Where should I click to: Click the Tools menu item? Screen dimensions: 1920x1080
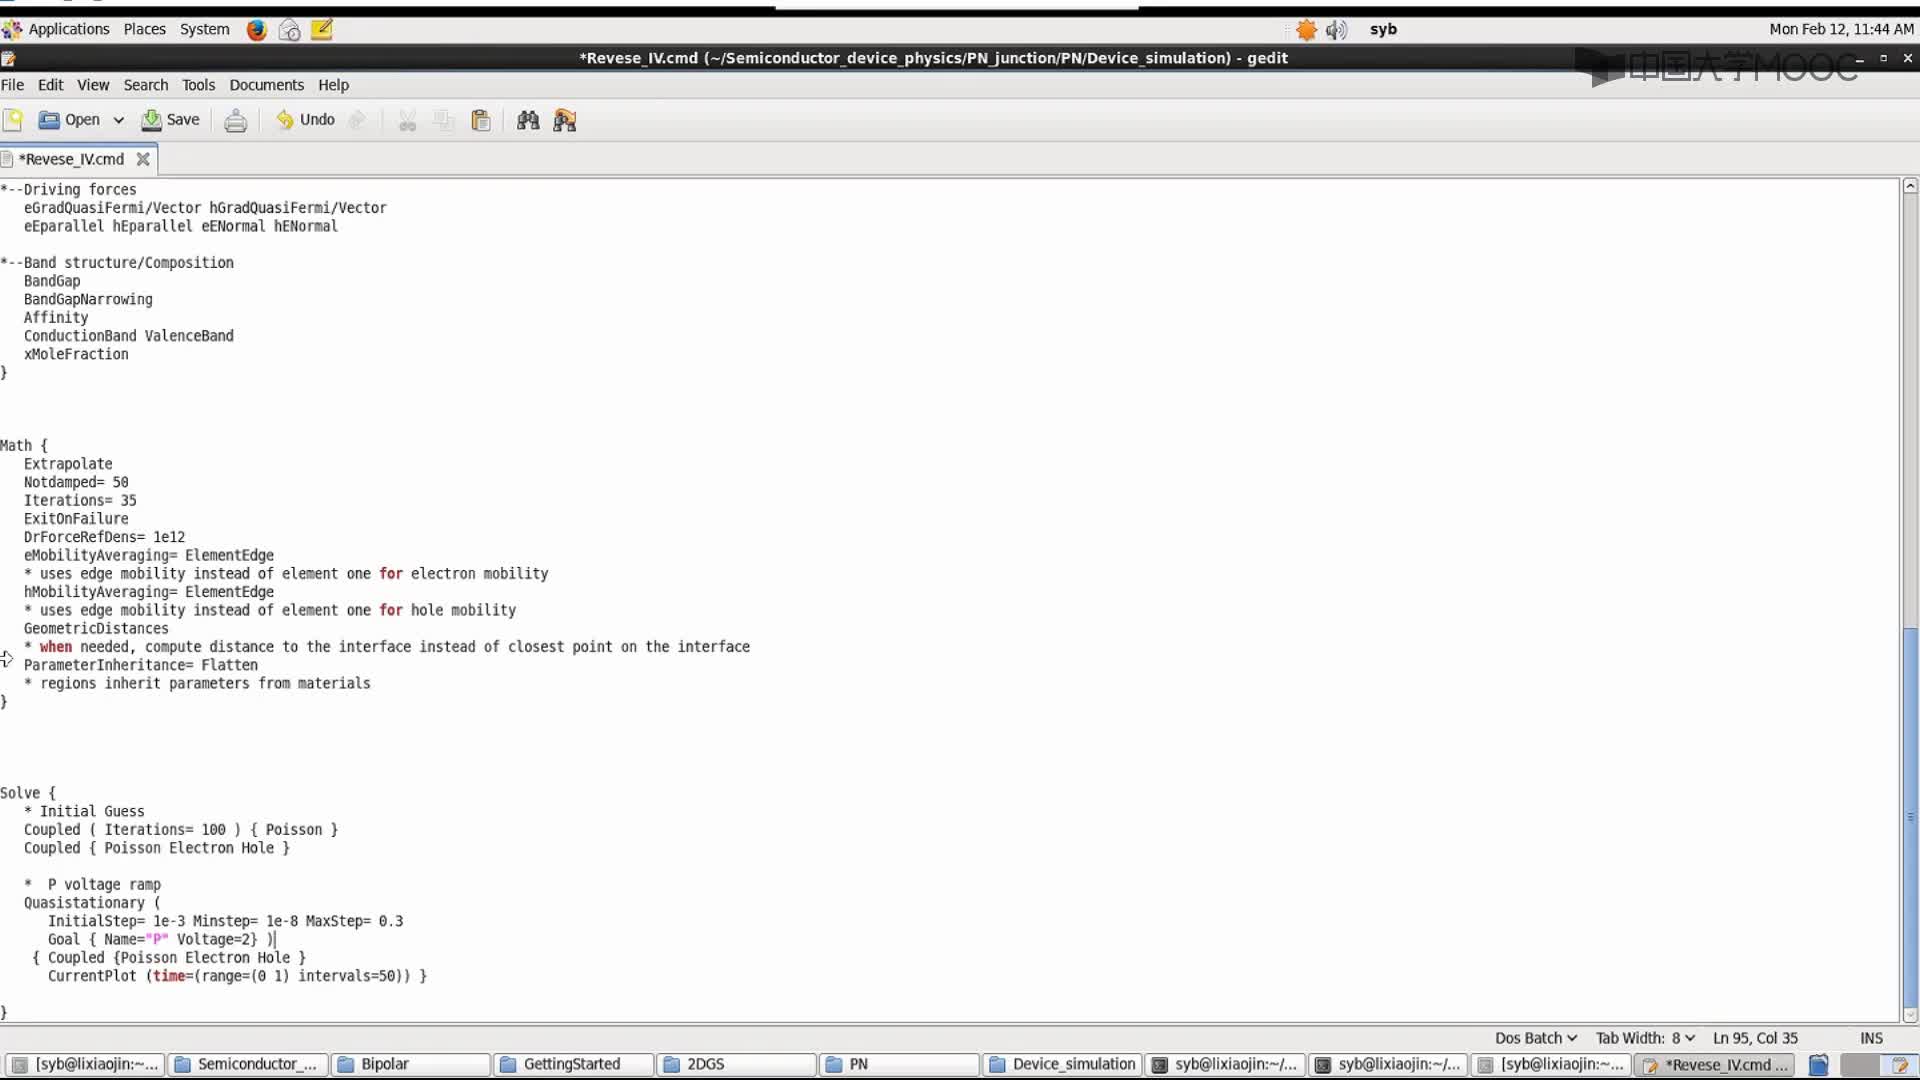(x=198, y=84)
